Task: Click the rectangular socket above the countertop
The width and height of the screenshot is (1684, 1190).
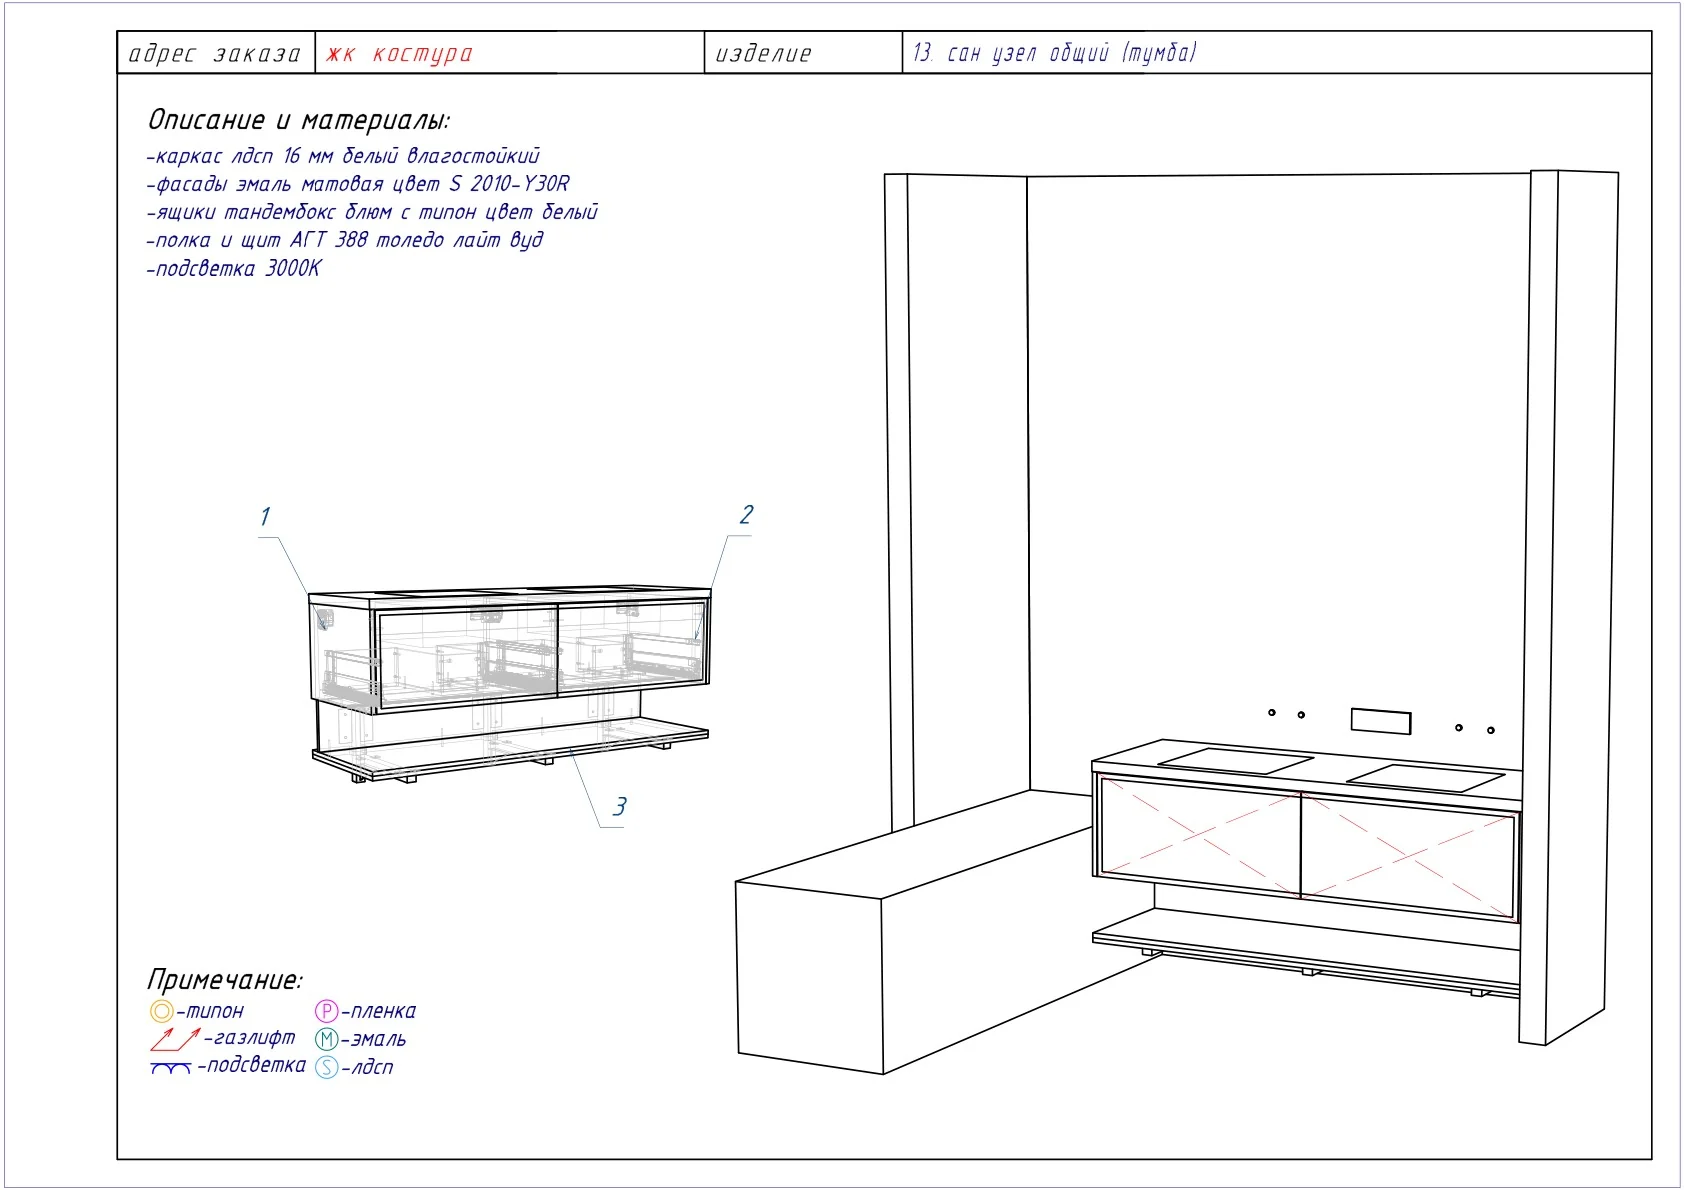Action: (x=1381, y=721)
